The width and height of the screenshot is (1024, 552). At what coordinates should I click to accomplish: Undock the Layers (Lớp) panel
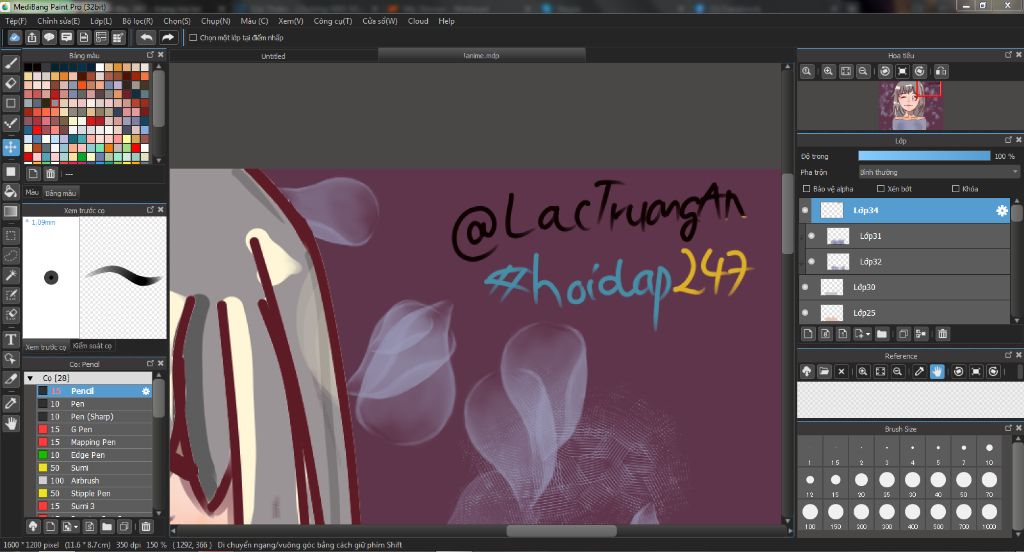coord(1008,140)
